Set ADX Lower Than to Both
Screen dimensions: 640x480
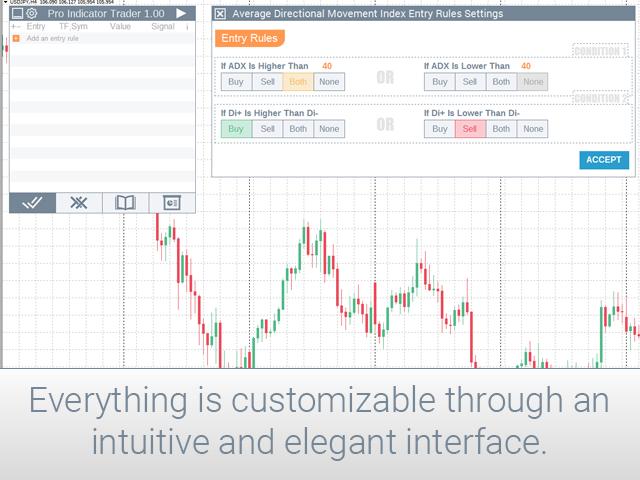point(501,82)
